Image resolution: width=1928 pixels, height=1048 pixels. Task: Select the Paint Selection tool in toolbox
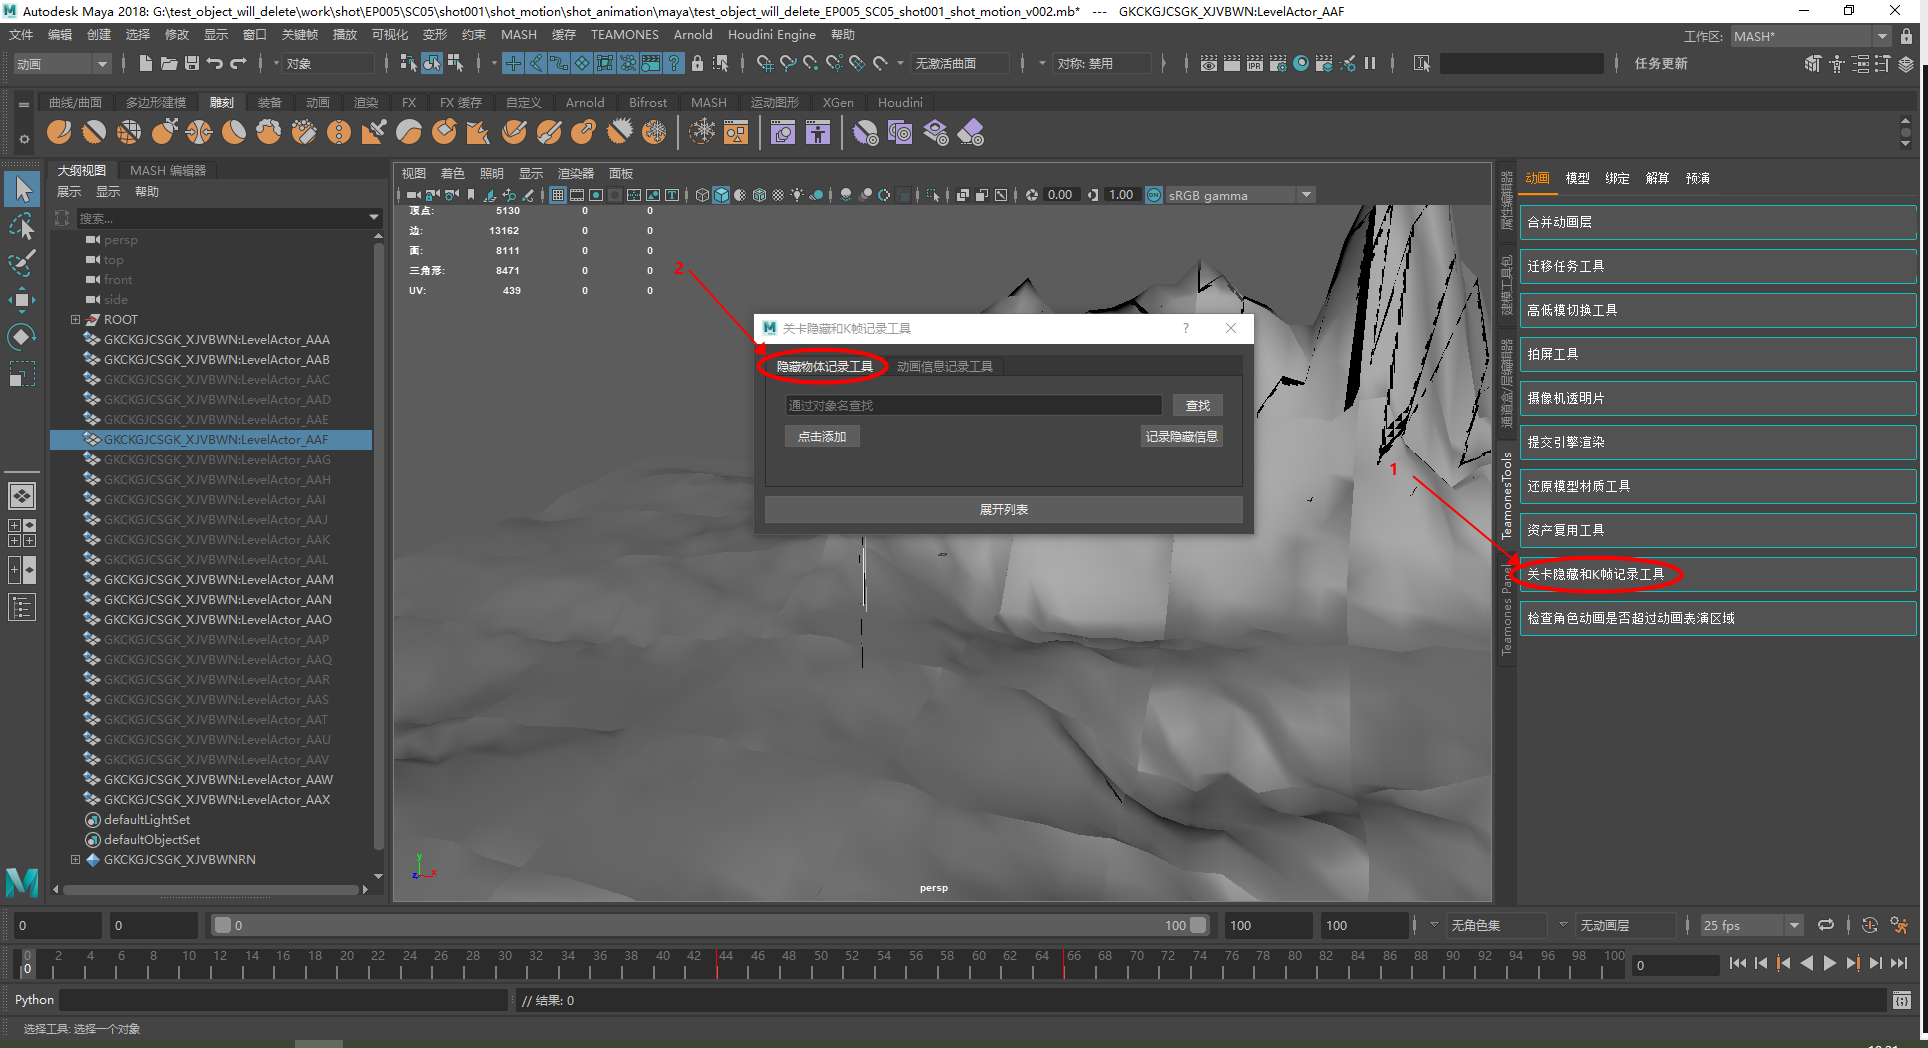pos(21,264)
